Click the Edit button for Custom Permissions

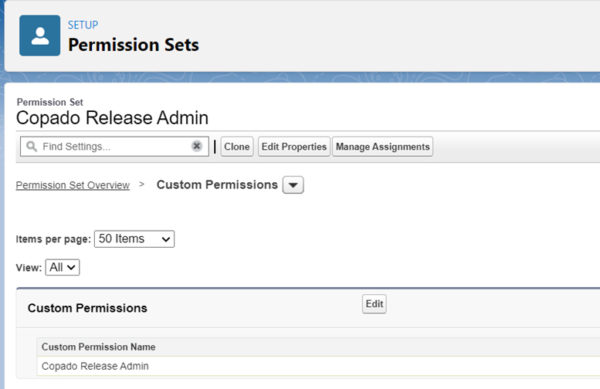click(x=374, y=304)
